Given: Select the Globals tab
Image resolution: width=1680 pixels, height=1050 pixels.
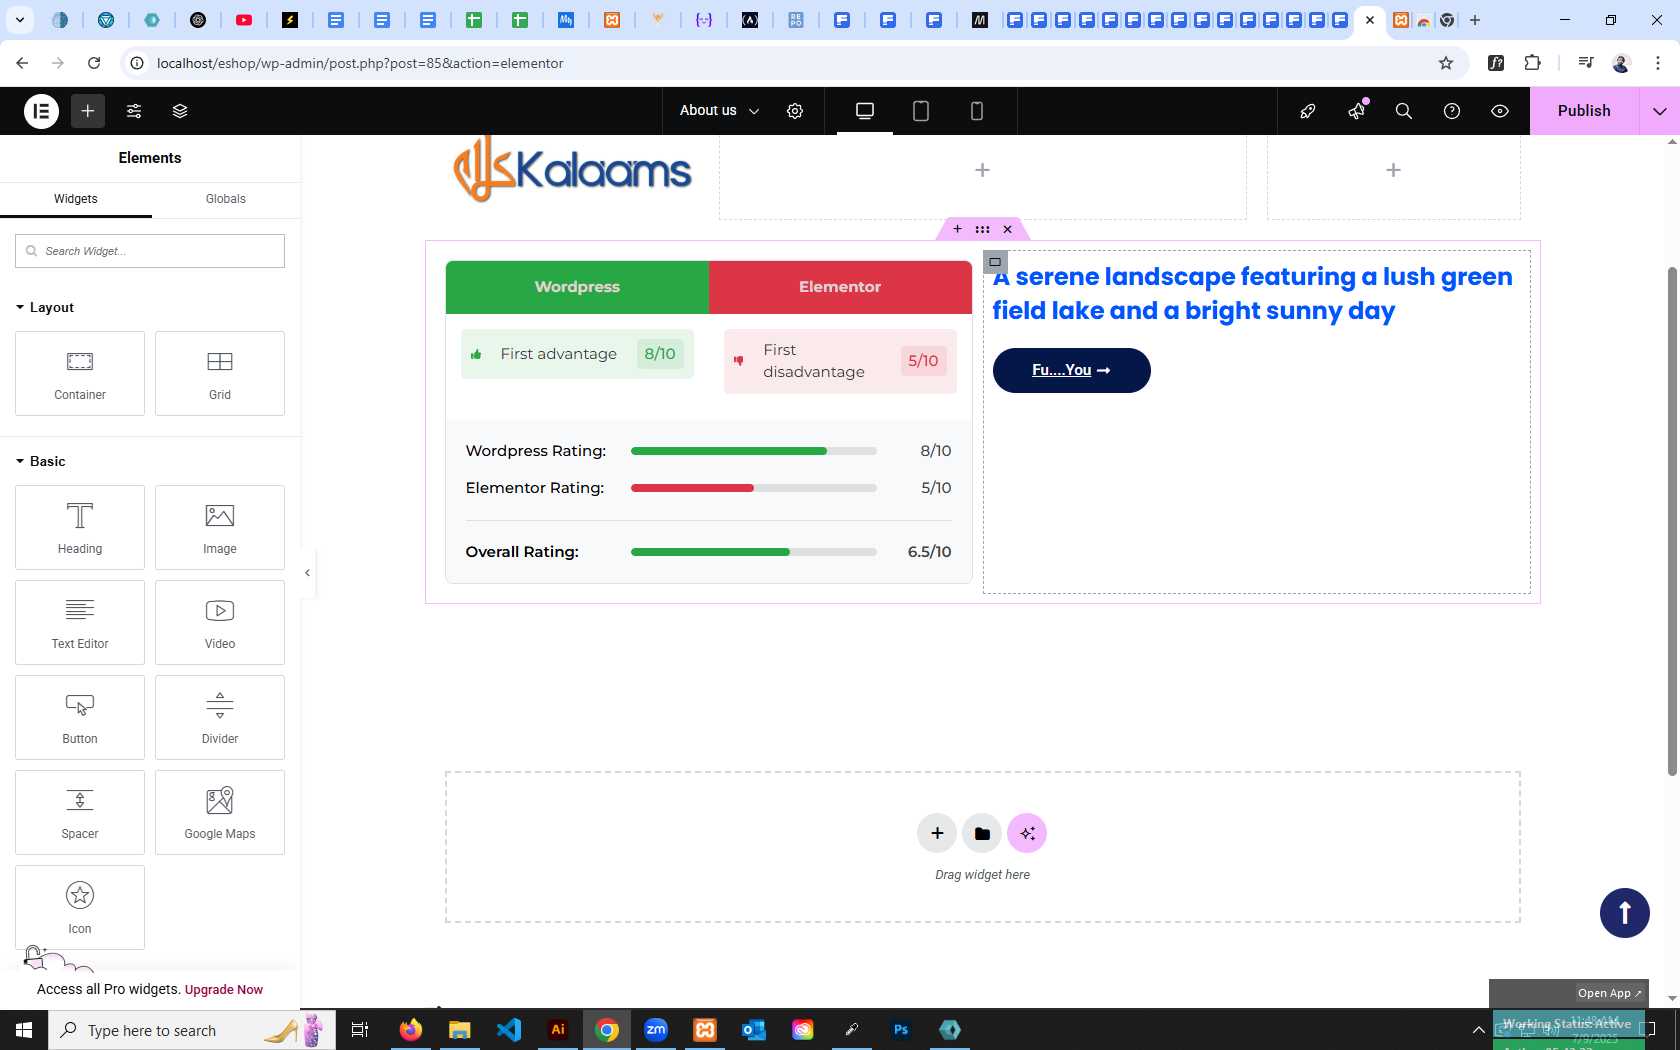Looking at the screenshot, I should (226, 199).
